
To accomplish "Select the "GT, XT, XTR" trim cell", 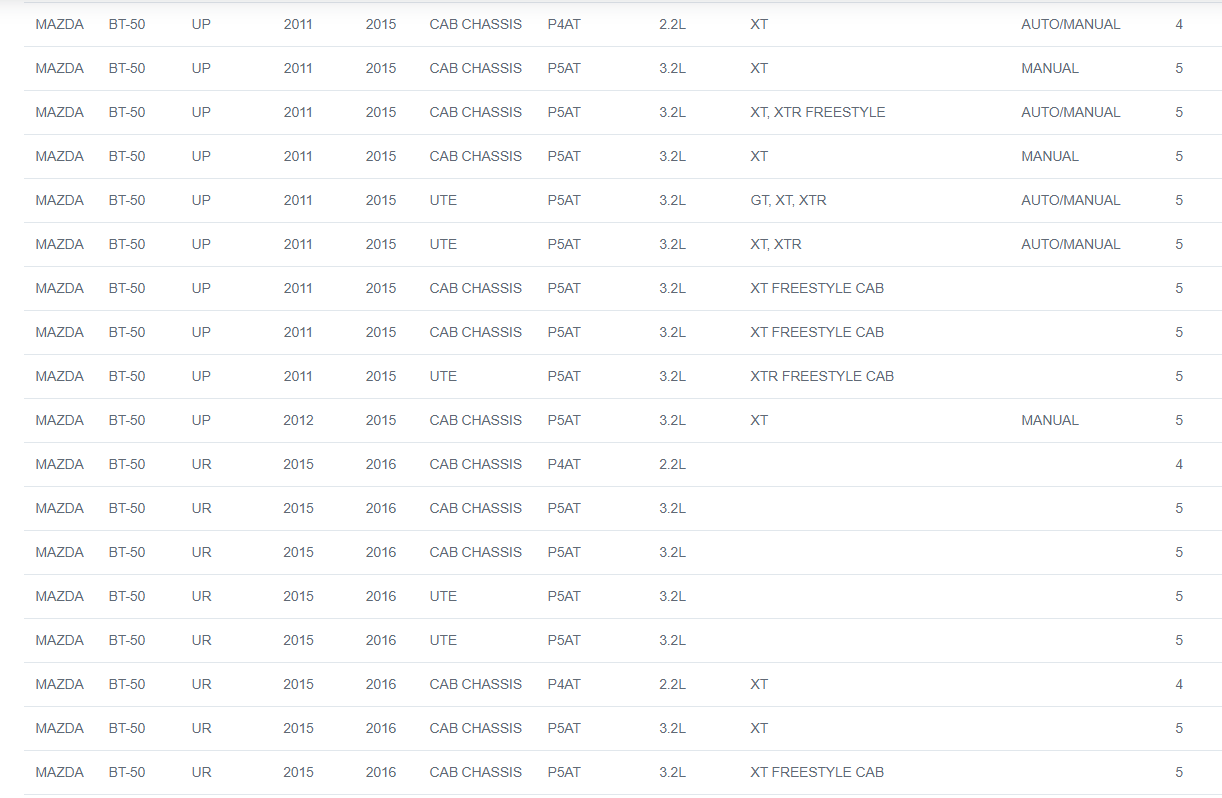I will (x=788, y=200).
